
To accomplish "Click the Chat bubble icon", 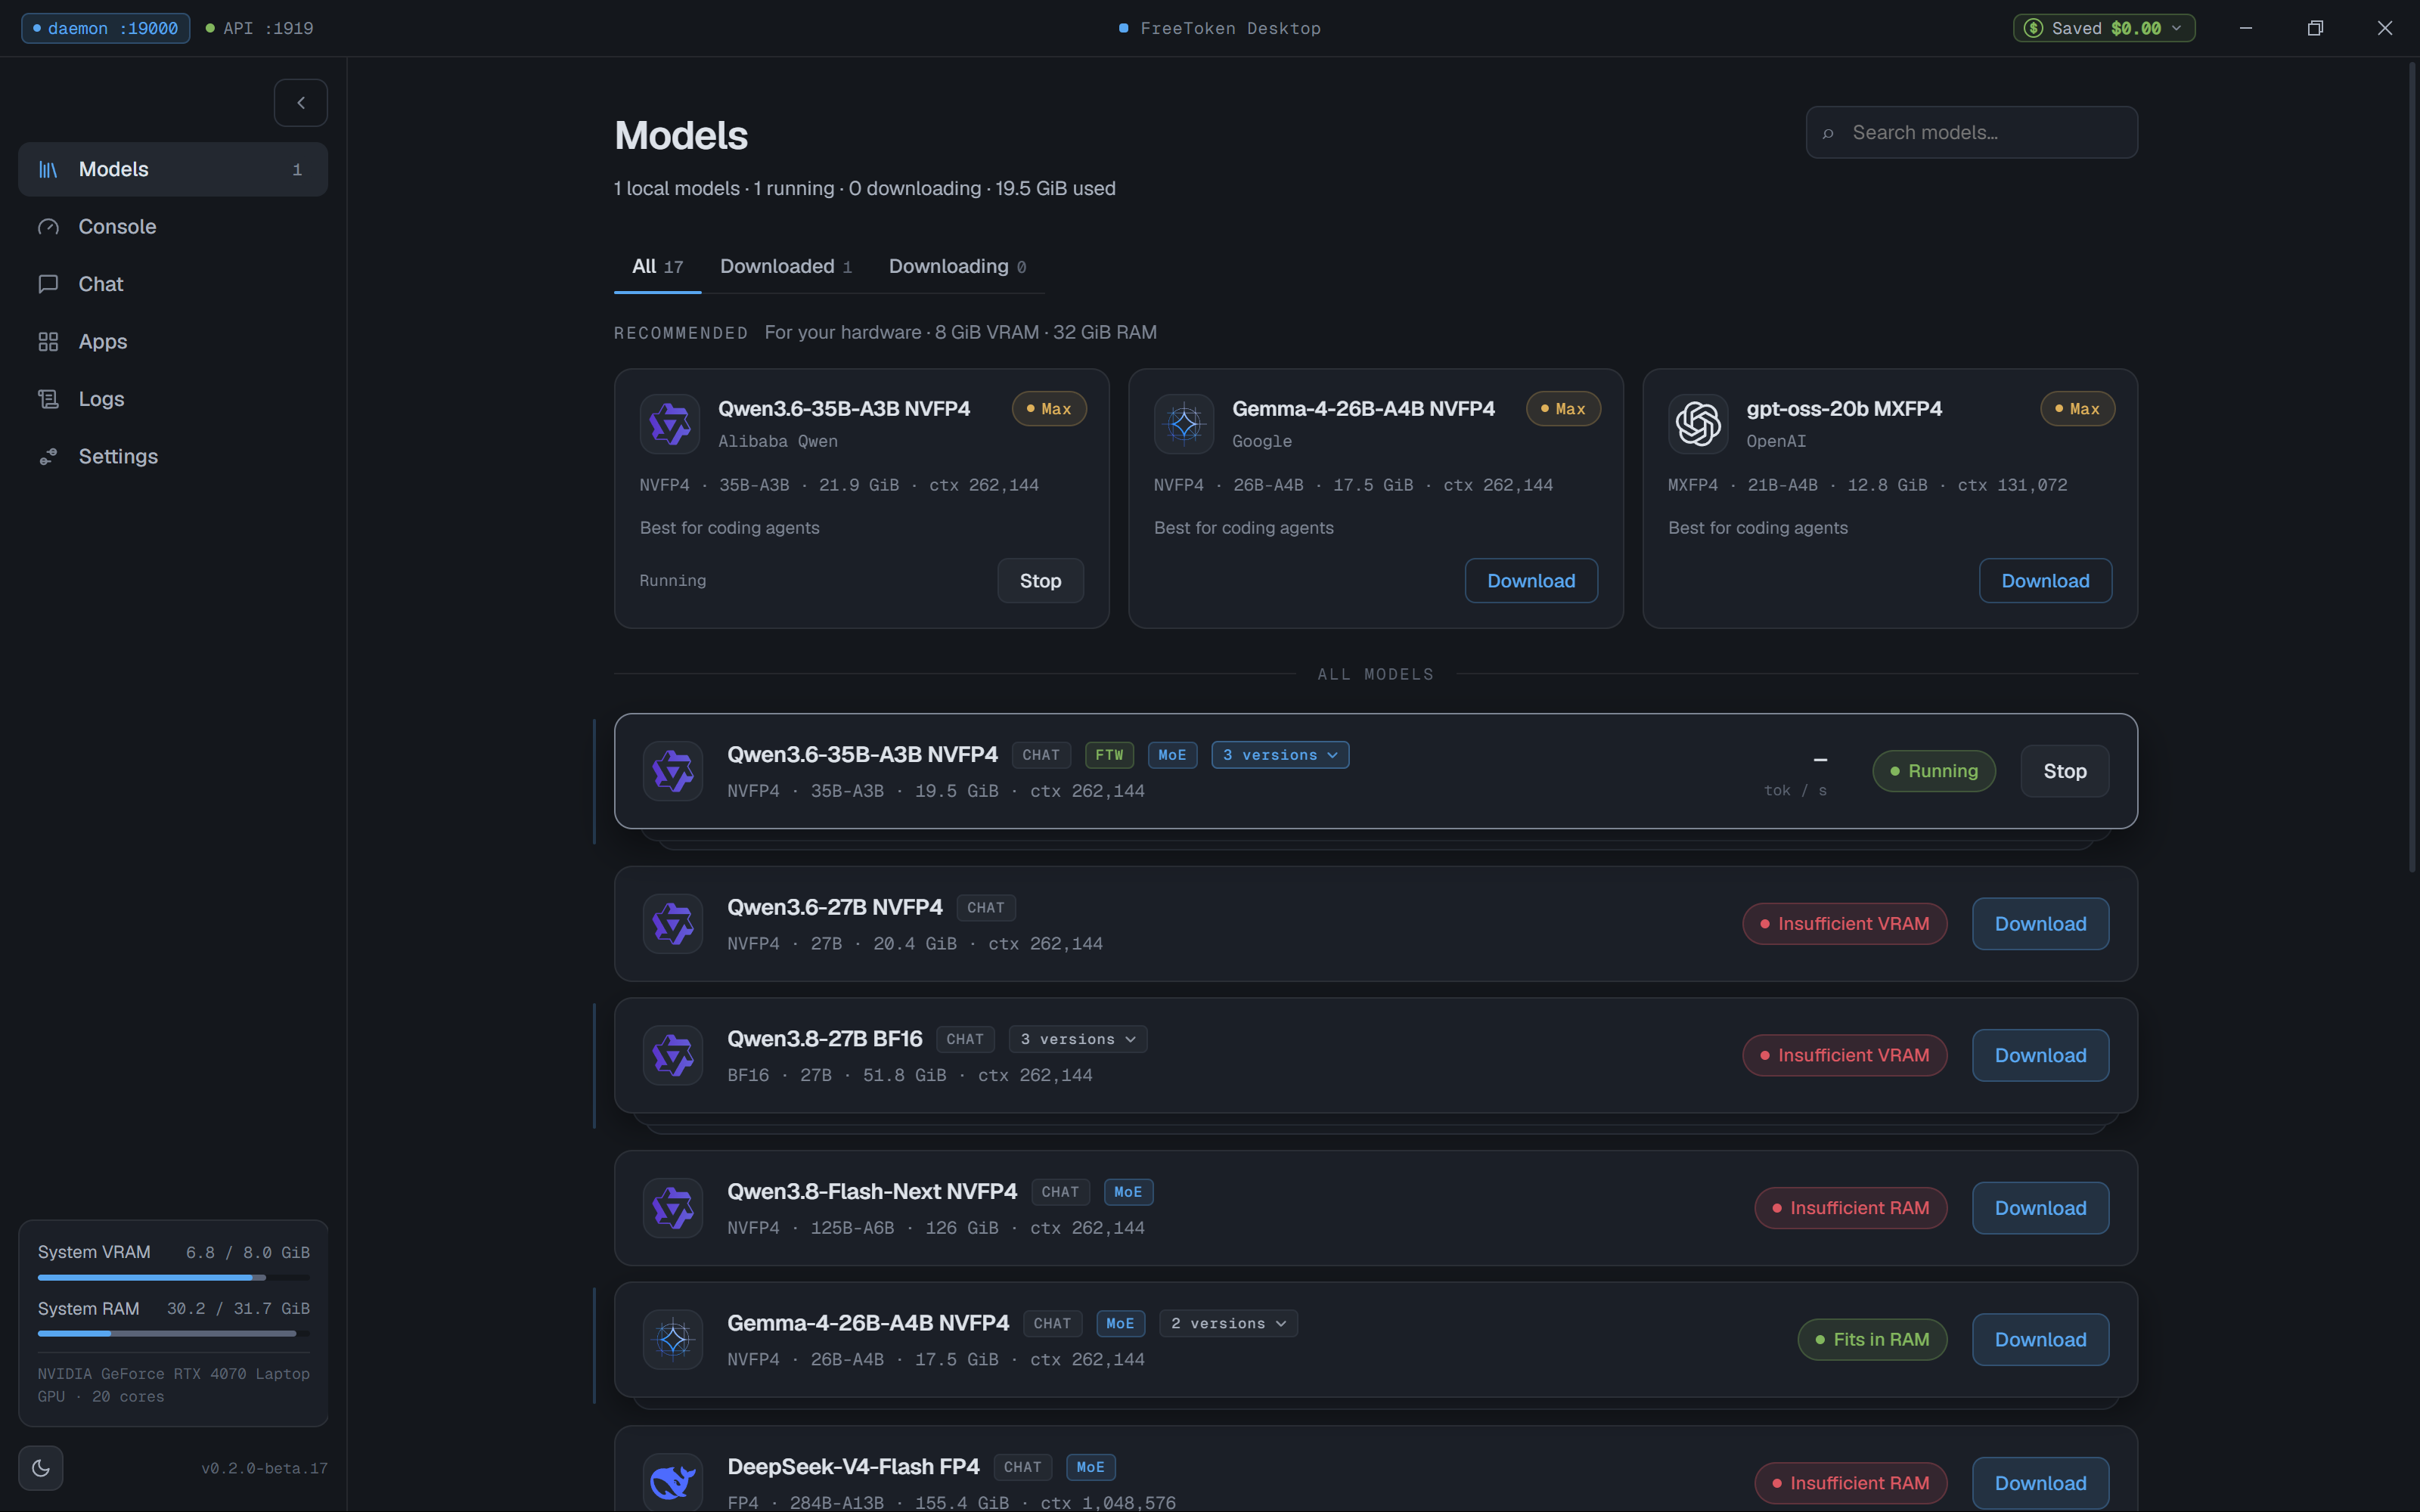I will click(x=48, y=284).
